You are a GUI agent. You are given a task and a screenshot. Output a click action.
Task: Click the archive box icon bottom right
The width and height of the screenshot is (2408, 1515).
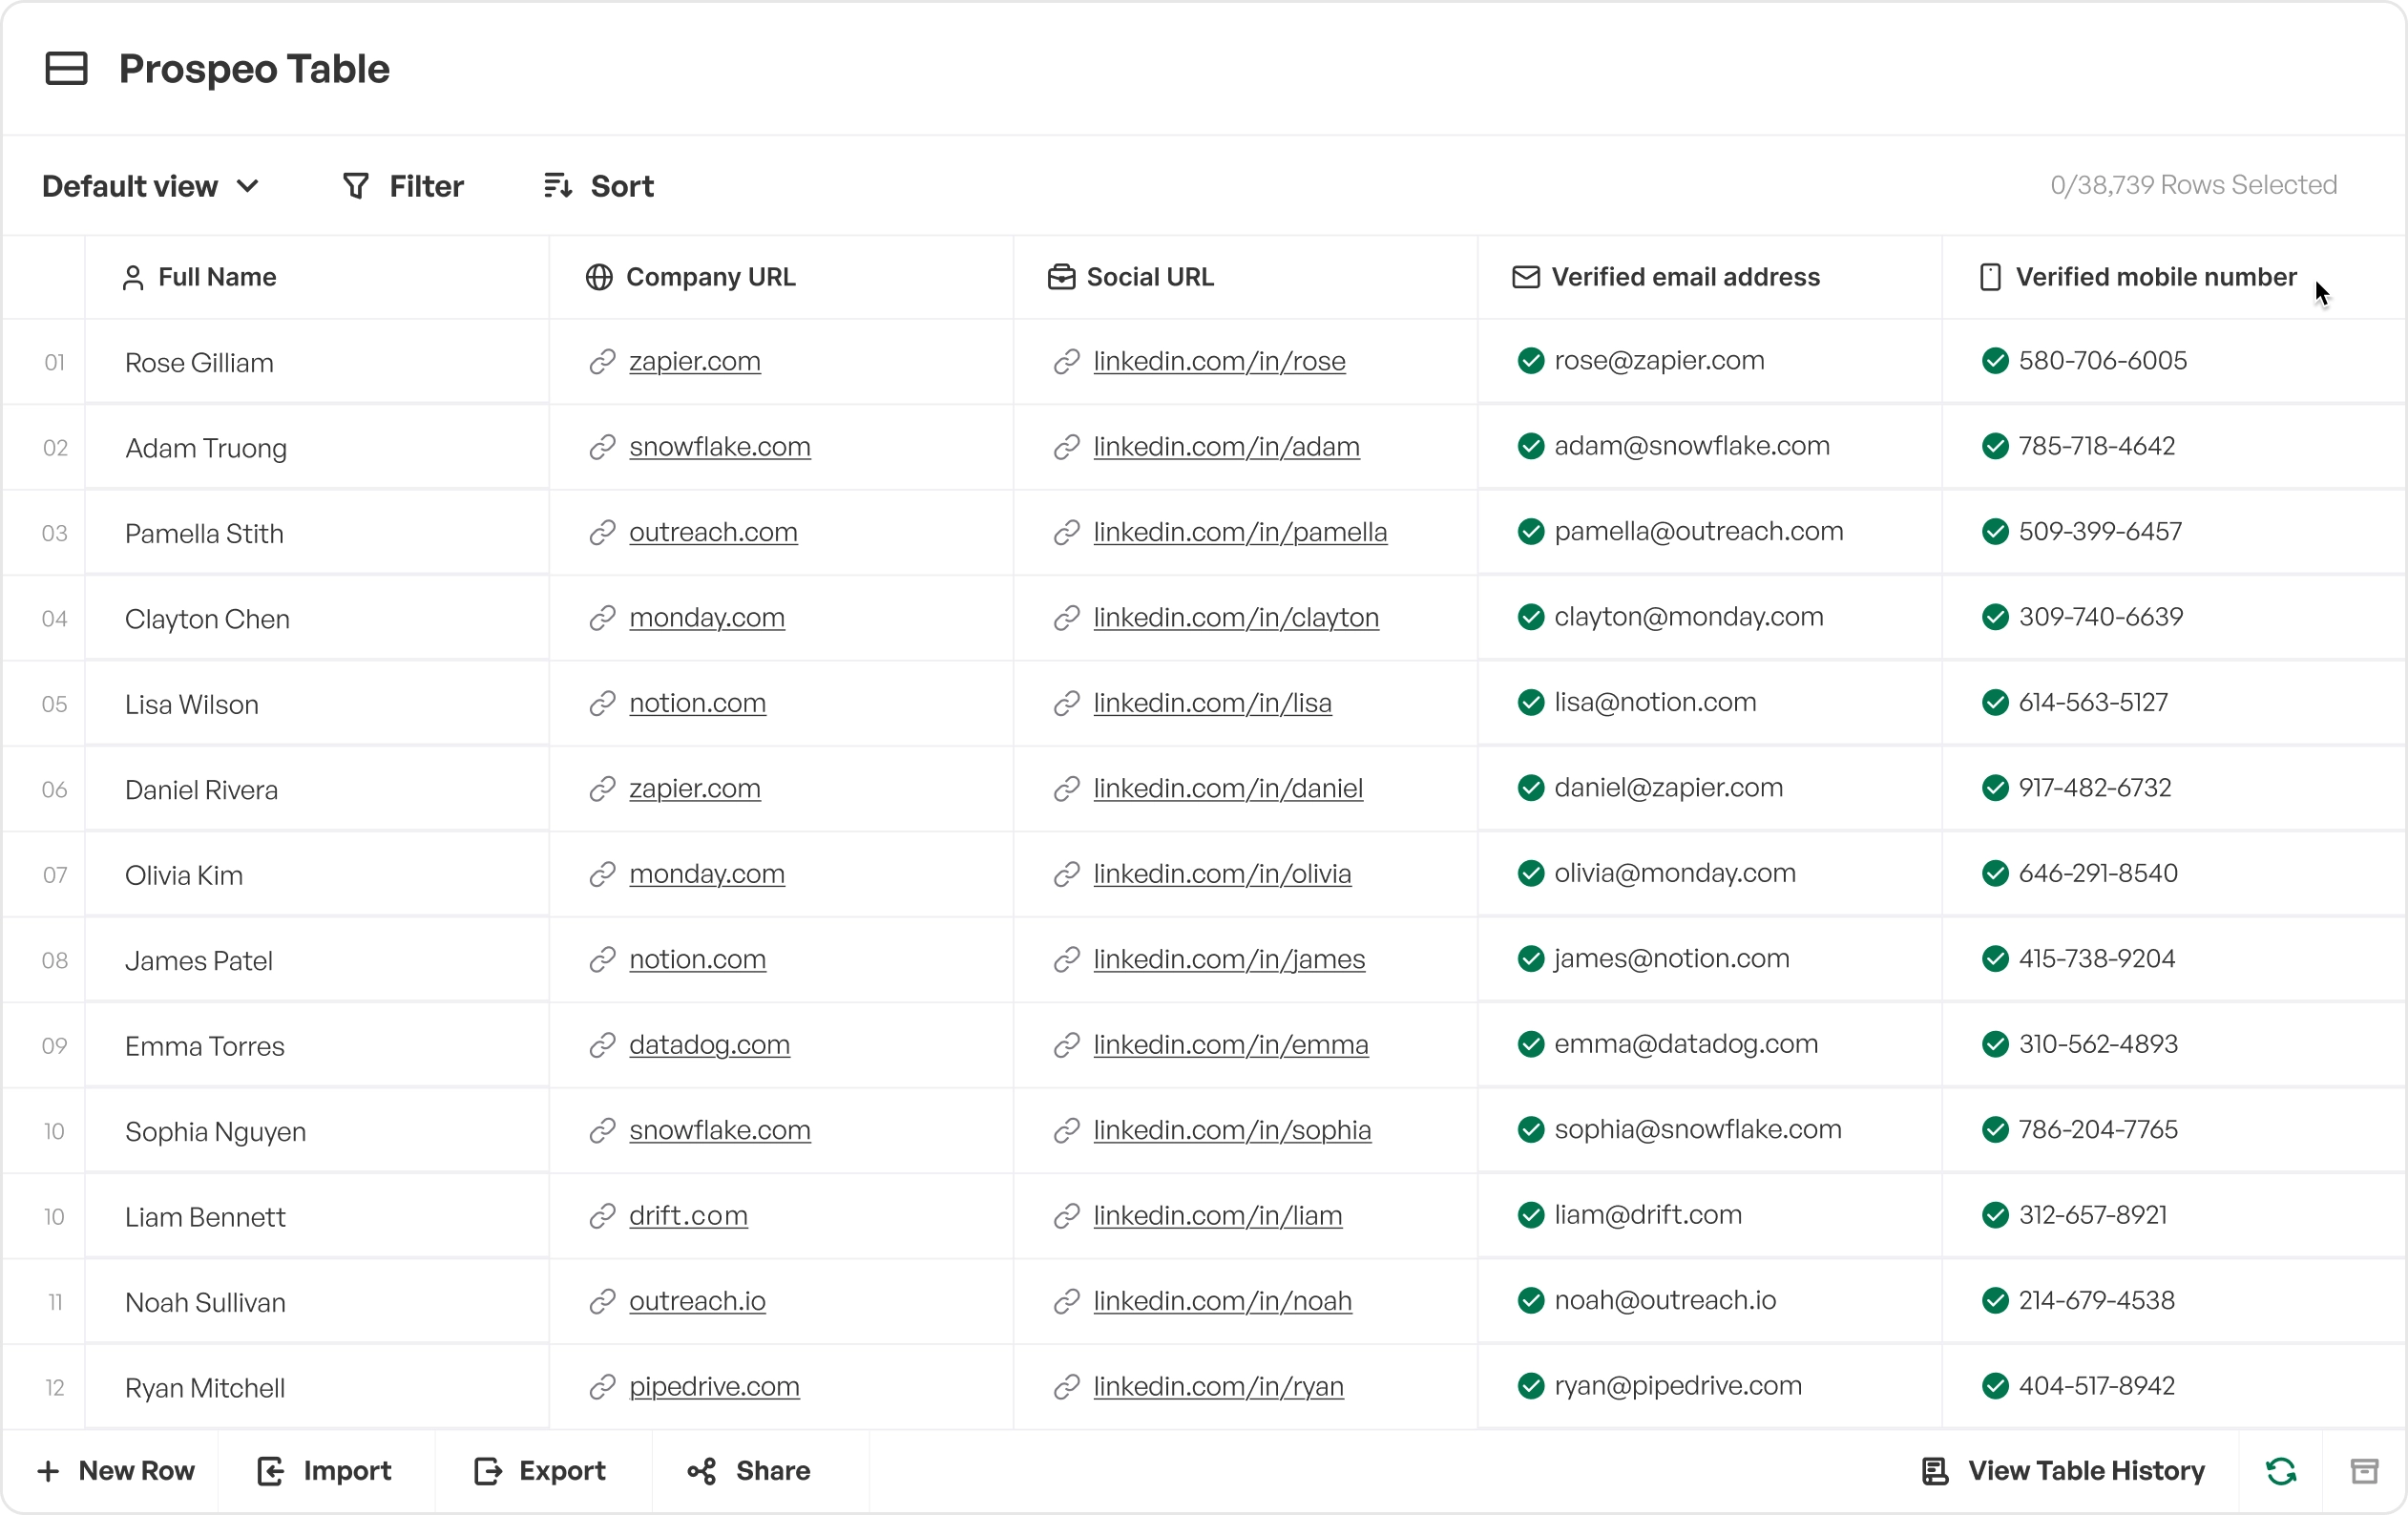2364,1471
